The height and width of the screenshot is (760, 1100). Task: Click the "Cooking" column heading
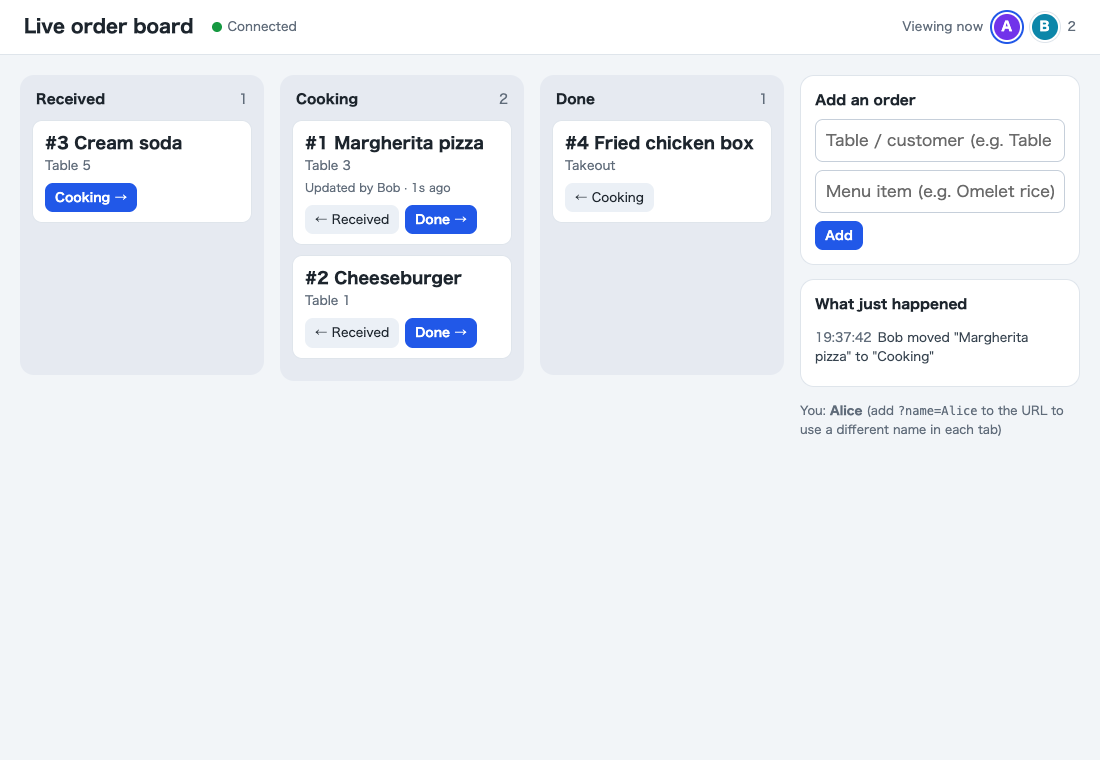pyautogui.click(x=327, y=99)
